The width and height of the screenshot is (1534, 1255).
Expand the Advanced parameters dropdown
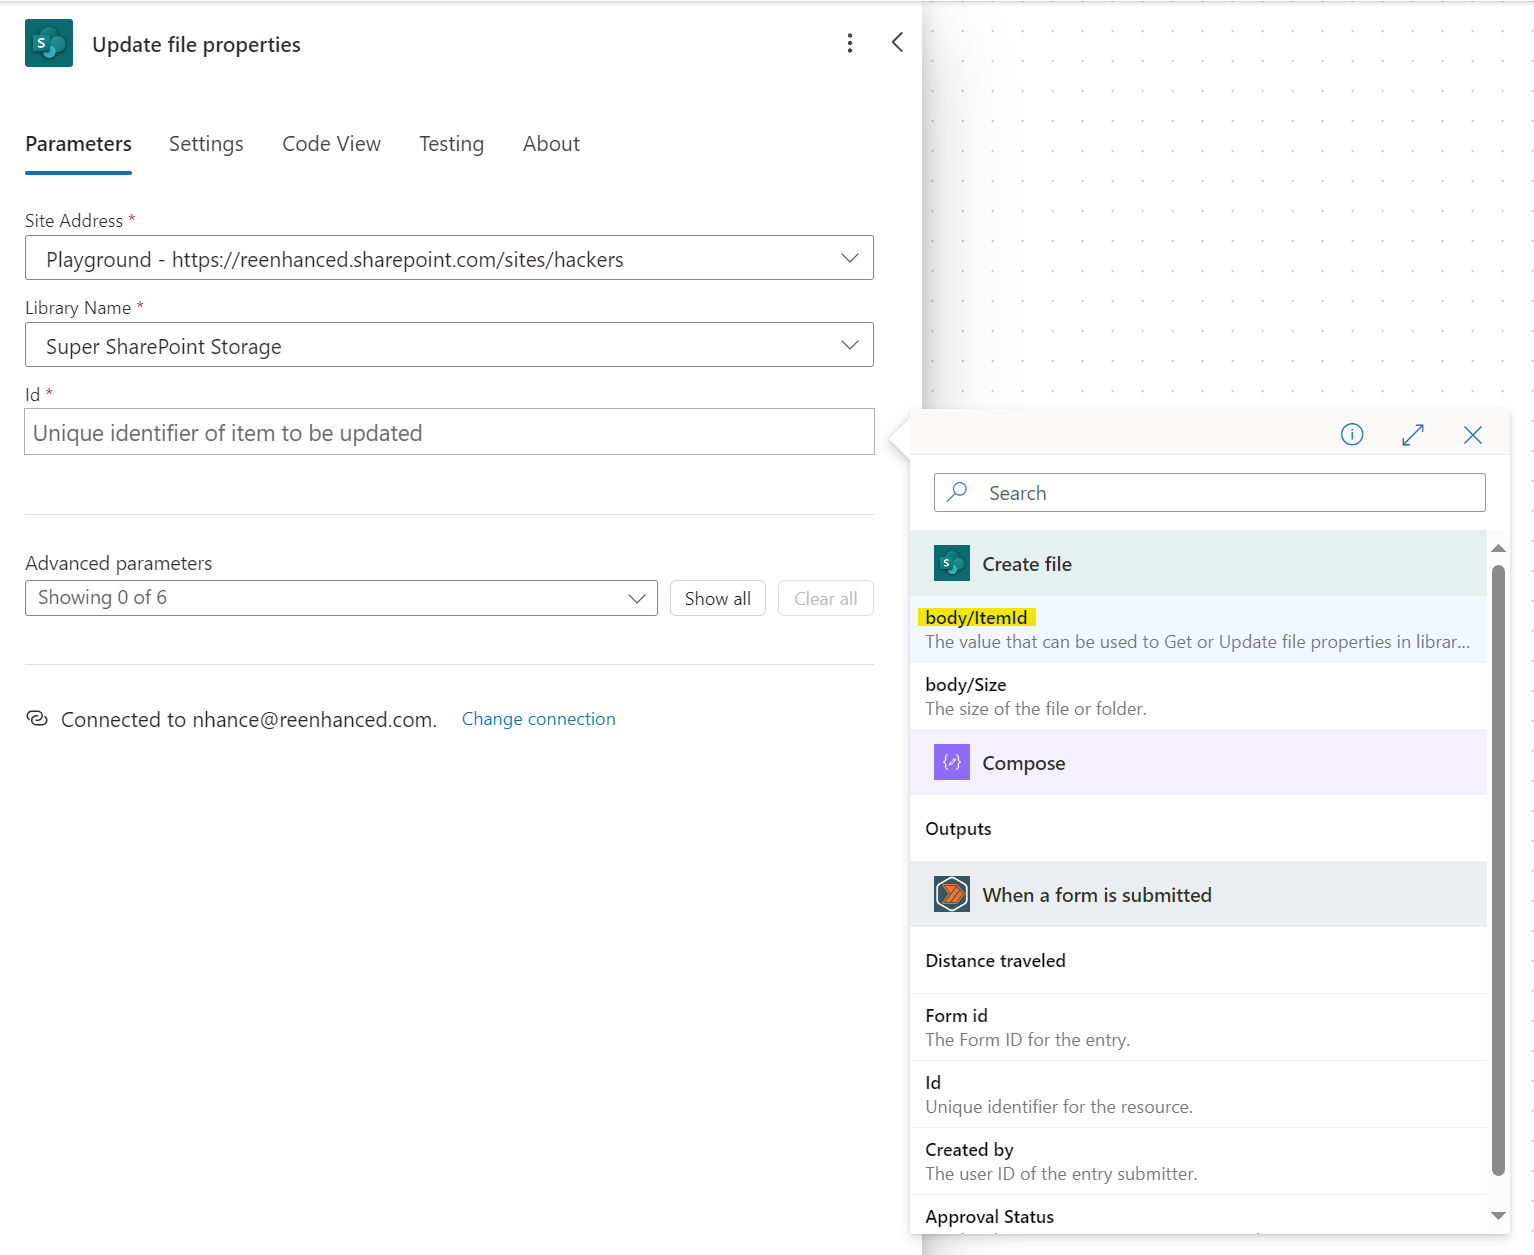(341, 598)
